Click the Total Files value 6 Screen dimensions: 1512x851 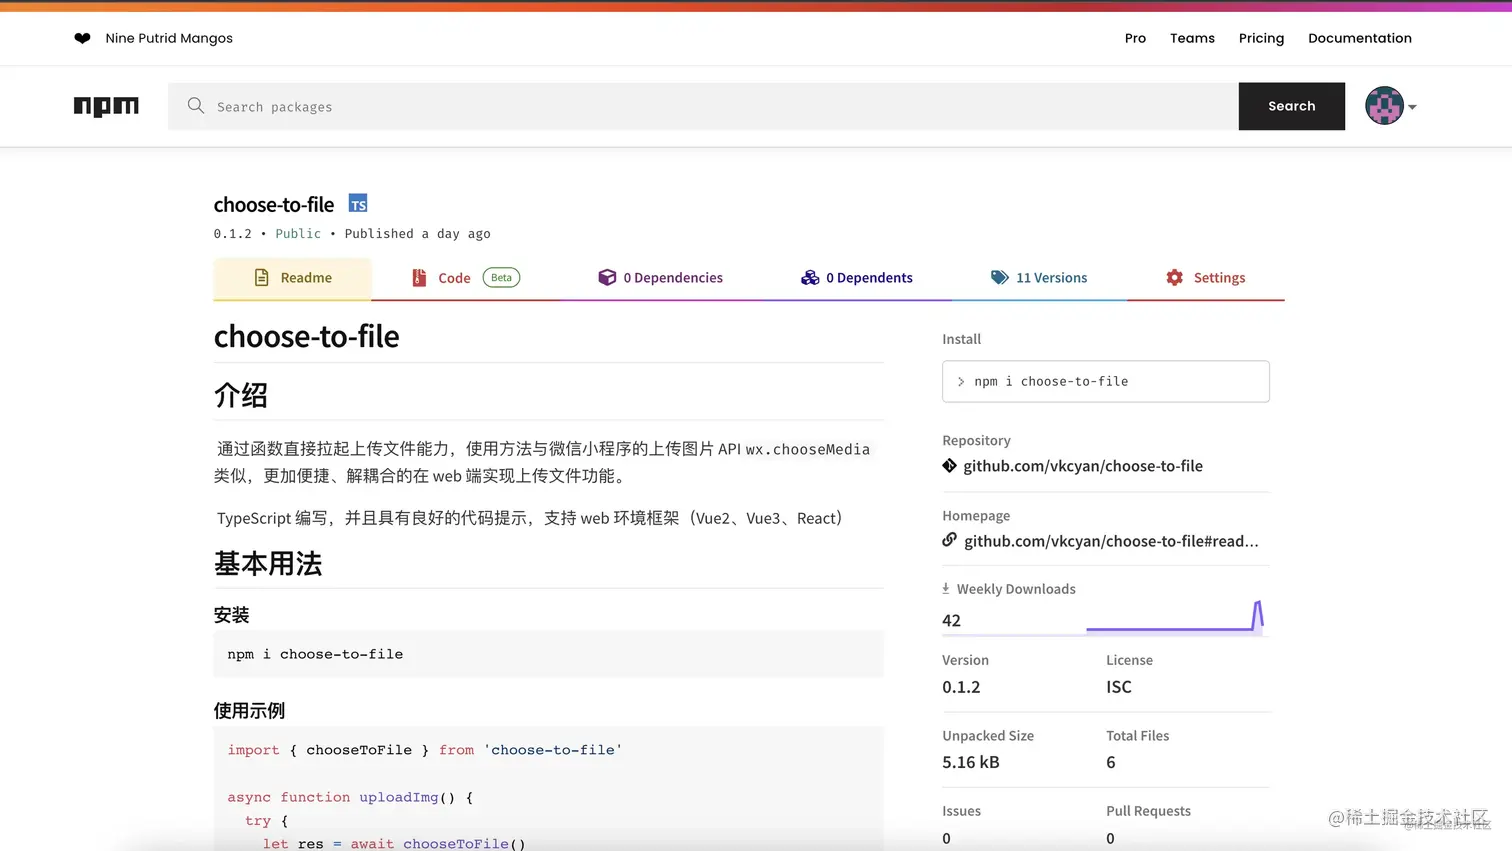click(1111, 762)
